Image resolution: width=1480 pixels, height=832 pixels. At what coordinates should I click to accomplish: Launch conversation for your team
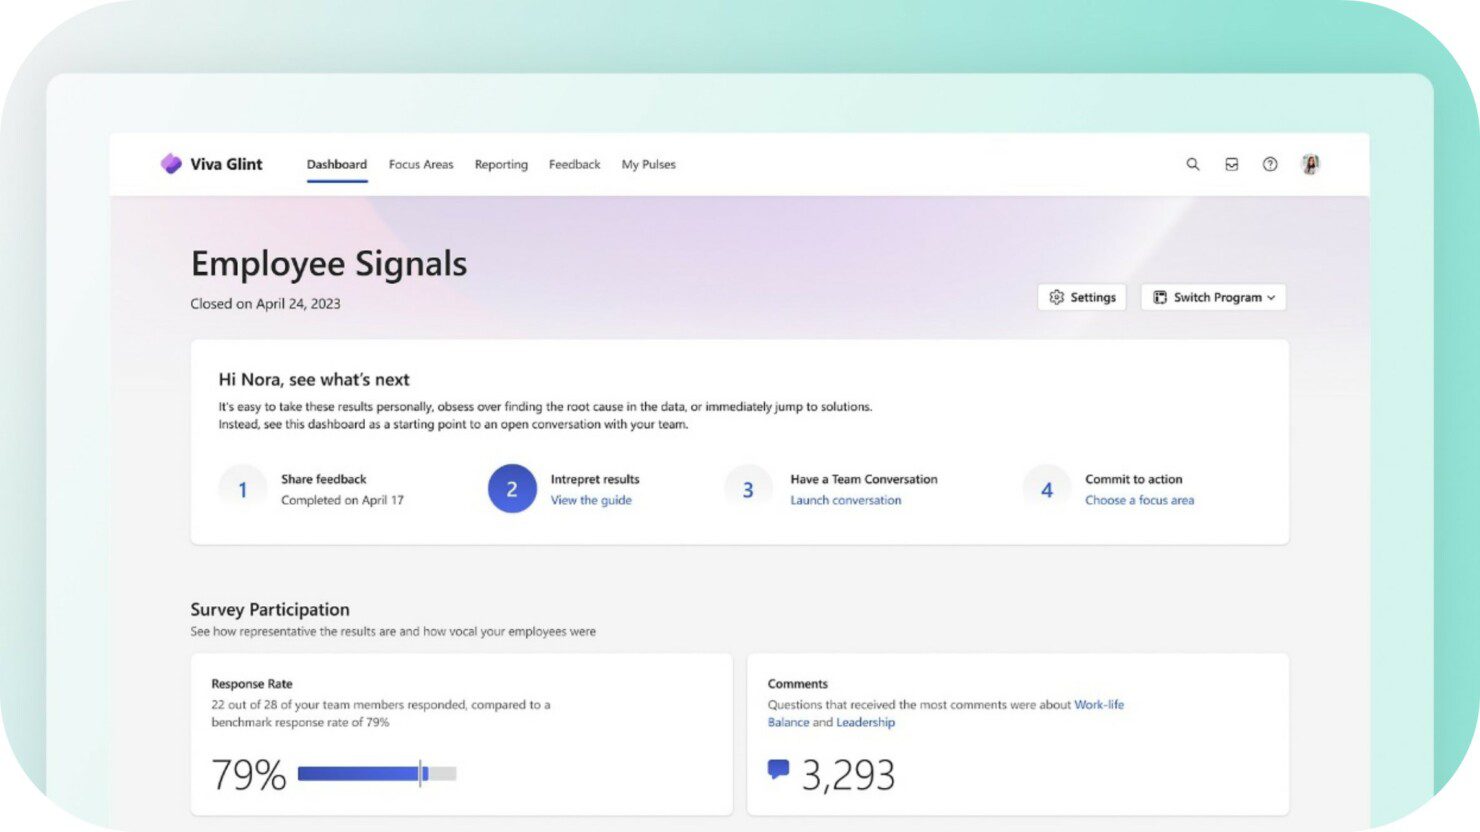click(x=845, y=500)
